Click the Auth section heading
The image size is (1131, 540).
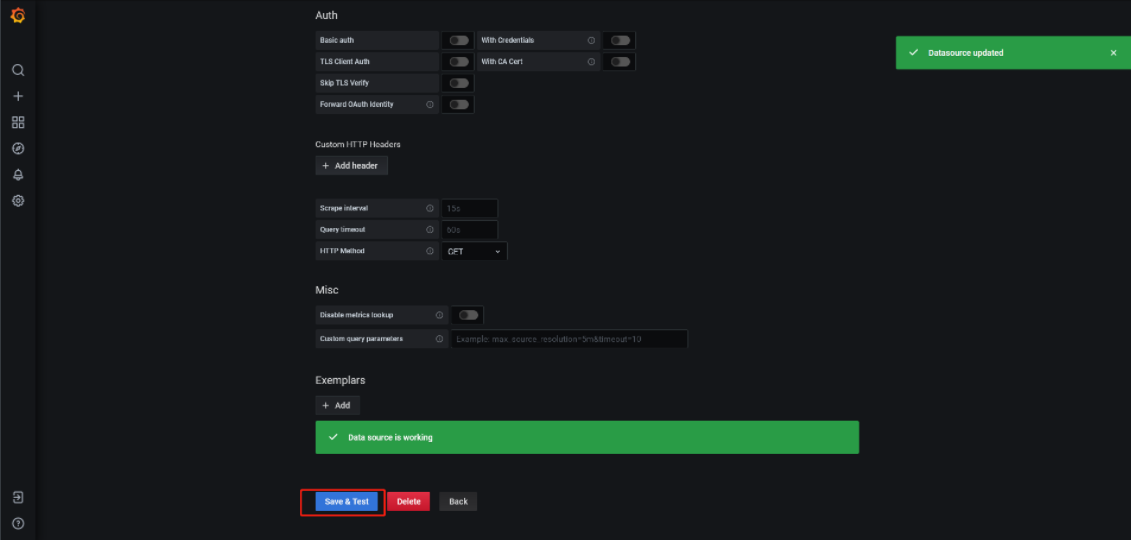pyautogui.click(x=327, y=15)
